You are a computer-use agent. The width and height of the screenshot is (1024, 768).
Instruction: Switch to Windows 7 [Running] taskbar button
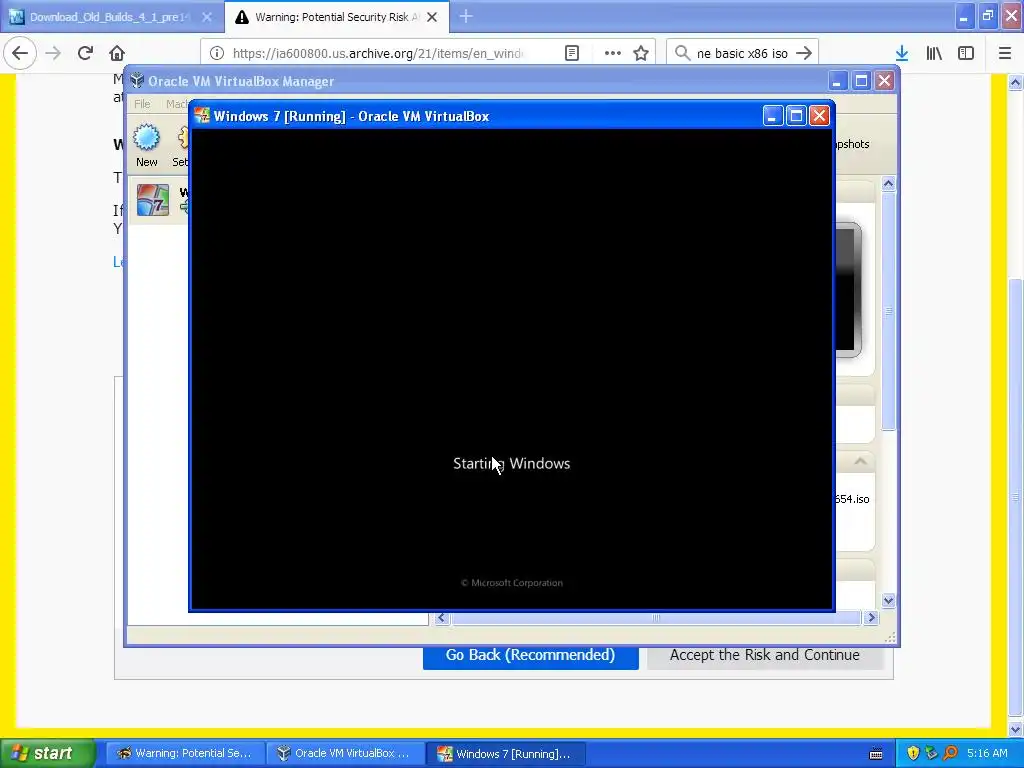point(506,753)
